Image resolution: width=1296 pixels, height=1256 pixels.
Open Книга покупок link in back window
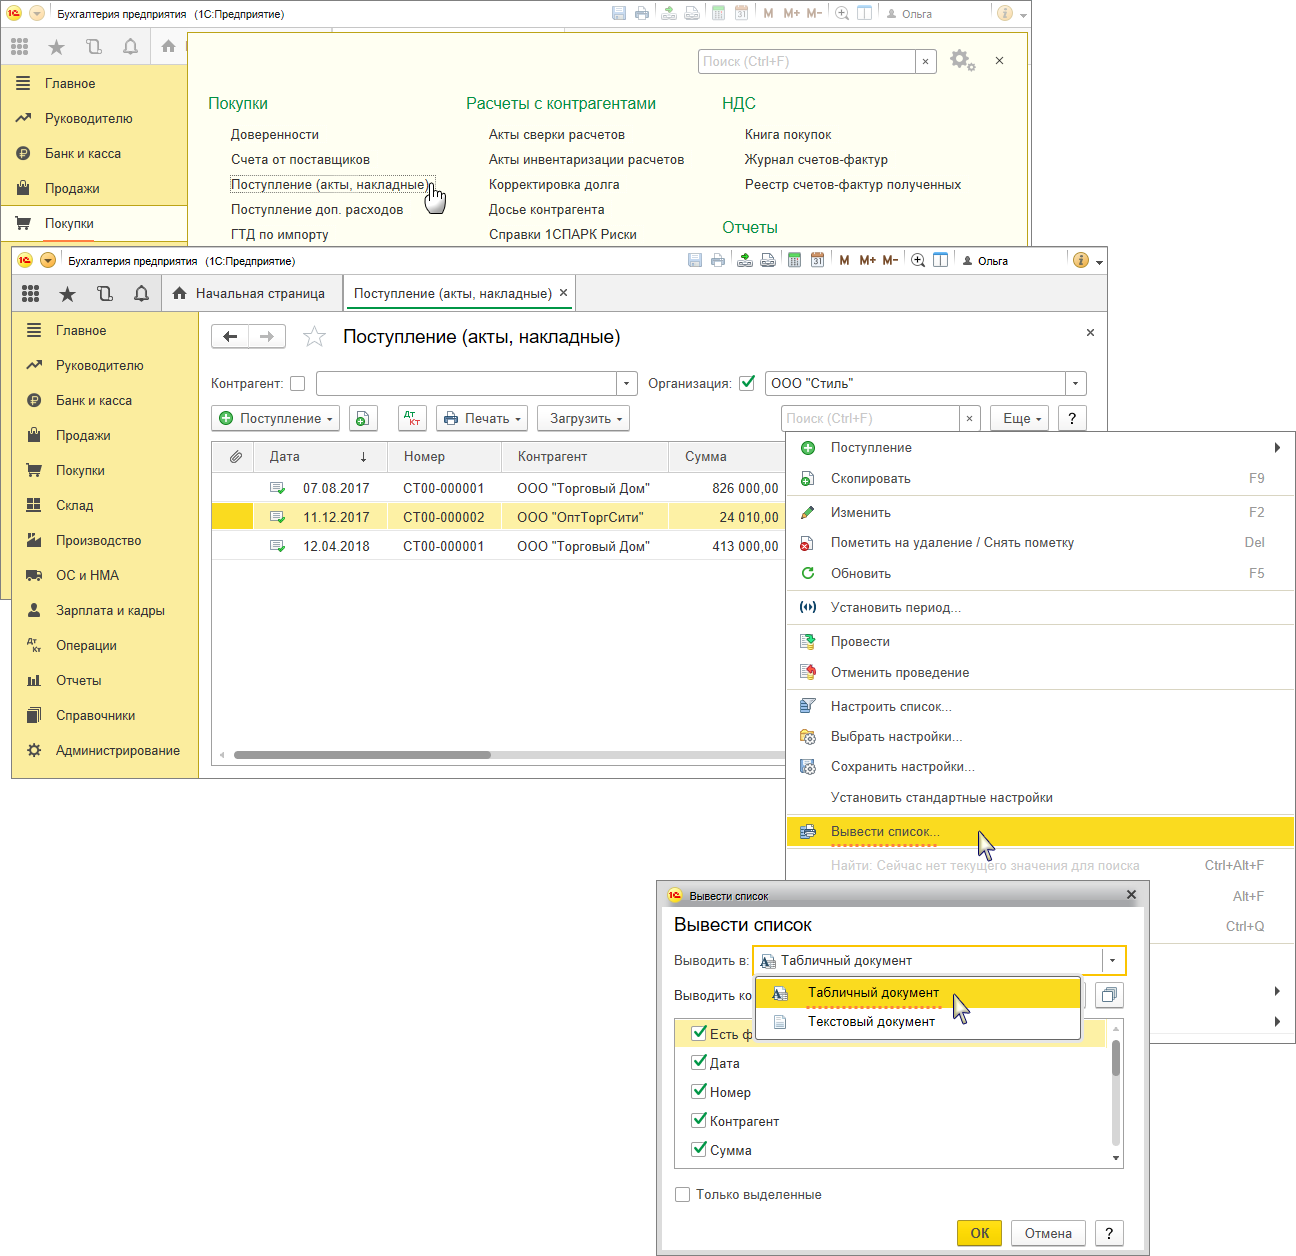point(788,134)
